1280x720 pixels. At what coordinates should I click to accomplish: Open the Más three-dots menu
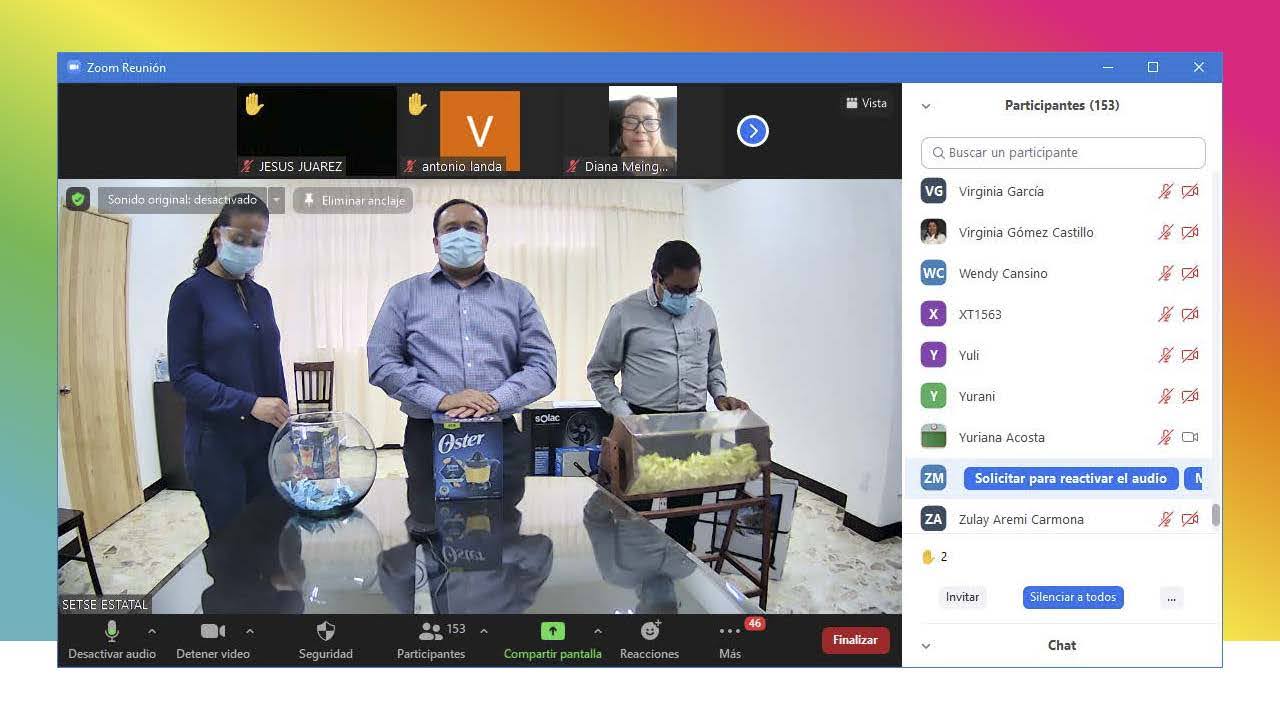pos(730,631)
